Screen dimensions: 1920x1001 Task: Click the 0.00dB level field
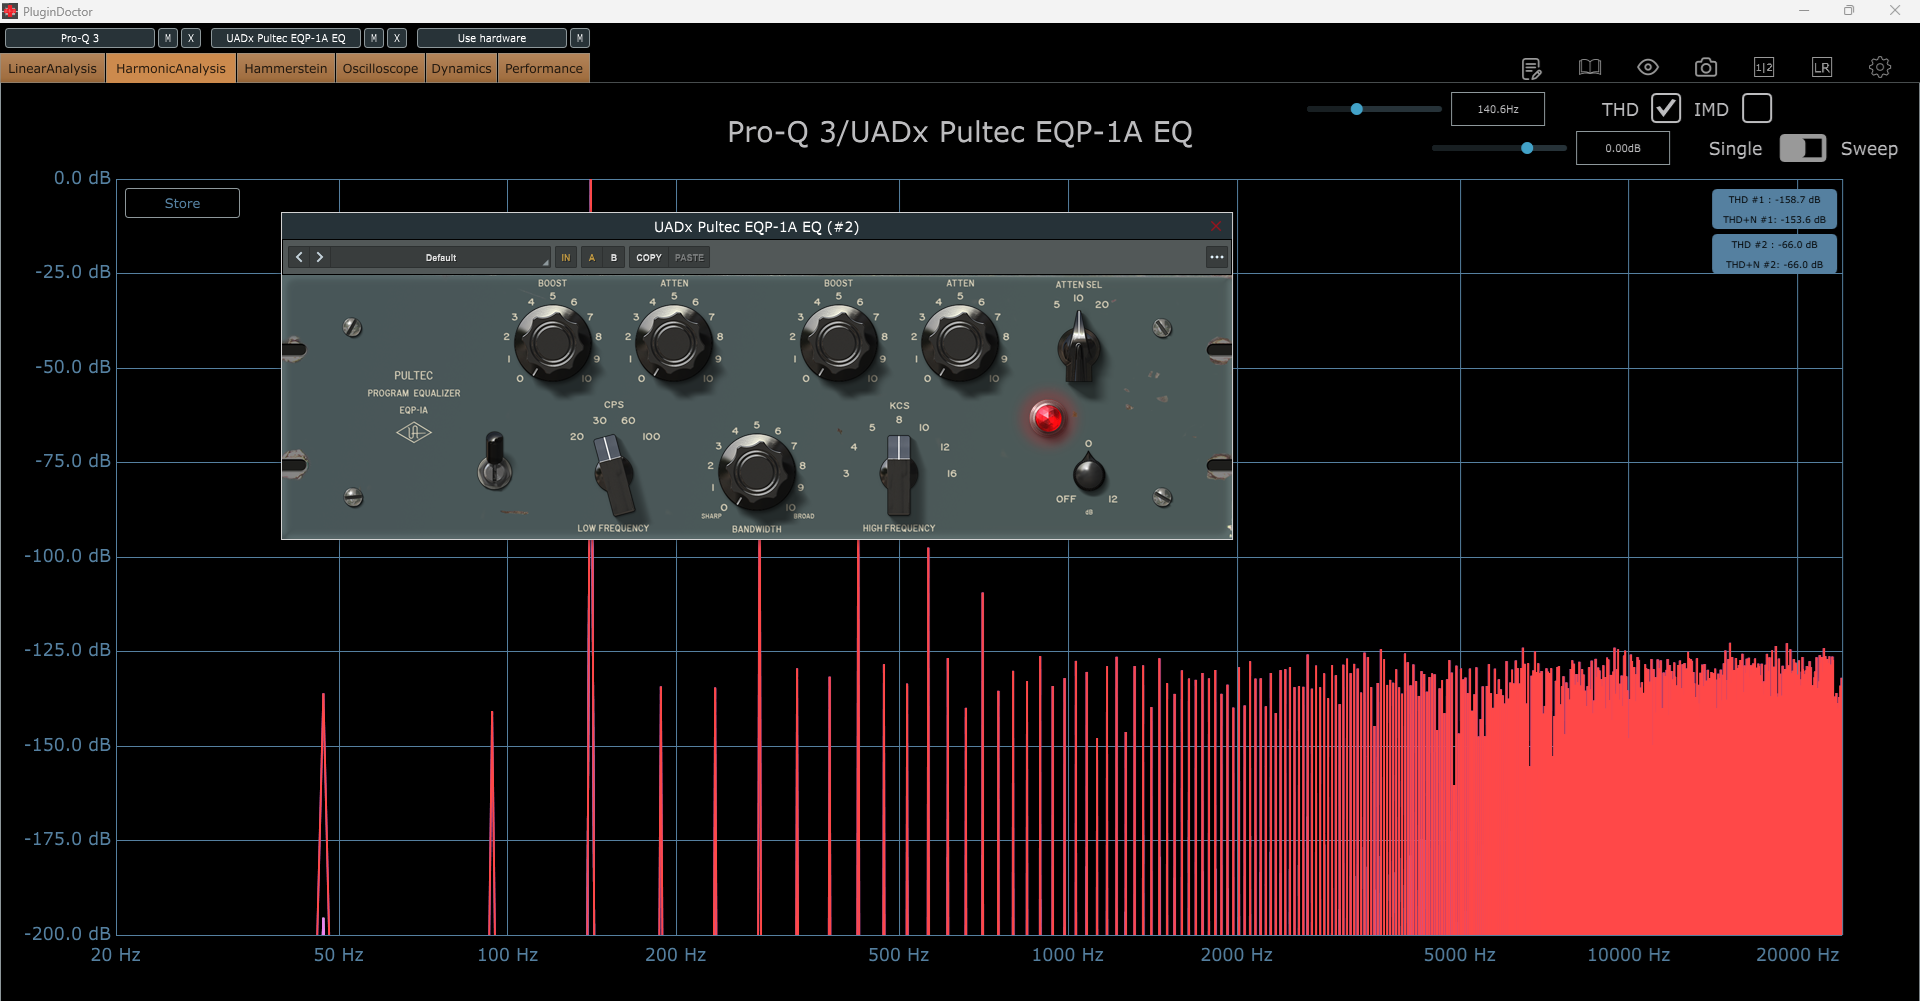[x=1623, y=148]
